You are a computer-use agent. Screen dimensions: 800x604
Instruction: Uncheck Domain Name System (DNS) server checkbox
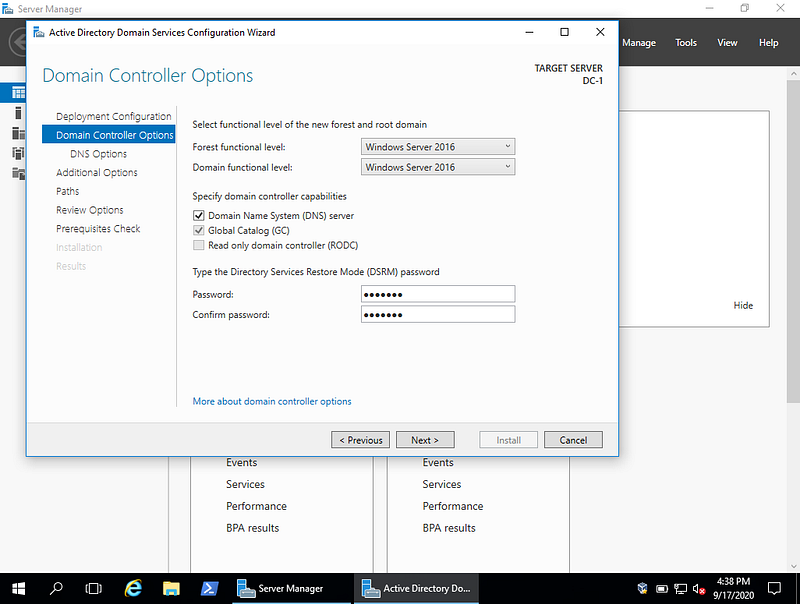pyautogui.click(x=199, y=215)
